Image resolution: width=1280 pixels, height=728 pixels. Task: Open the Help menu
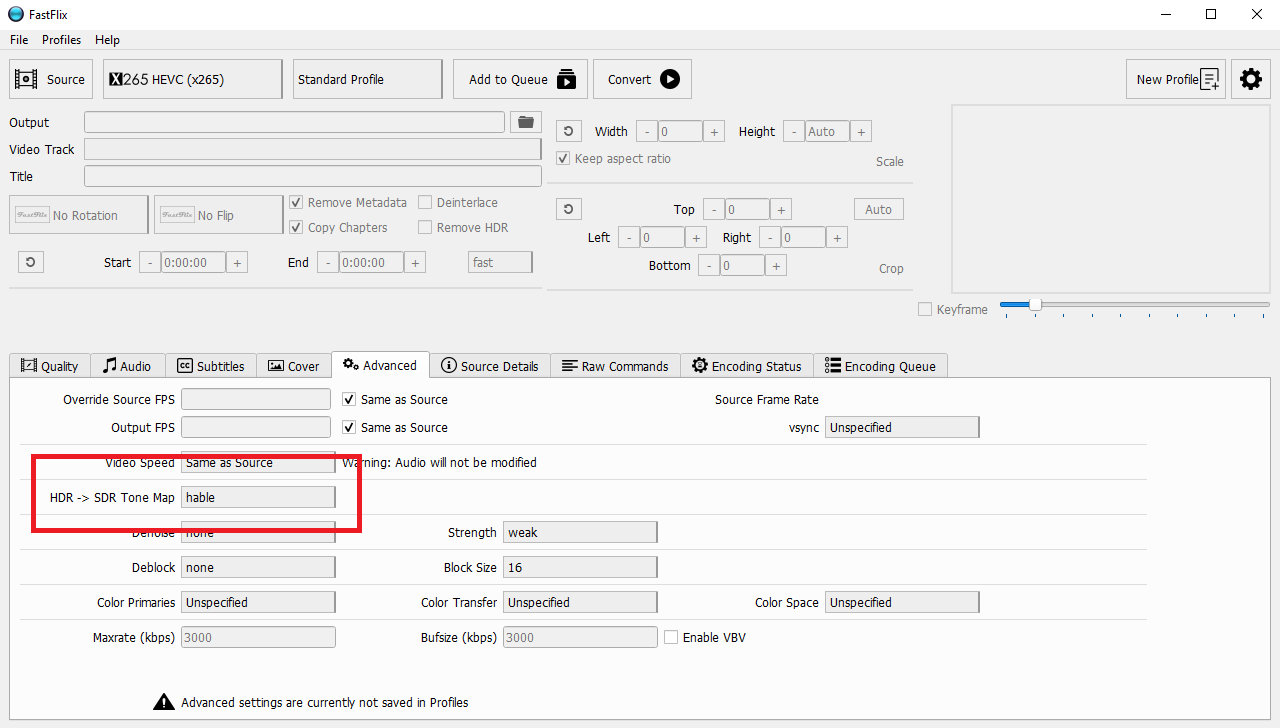[107, 40]
